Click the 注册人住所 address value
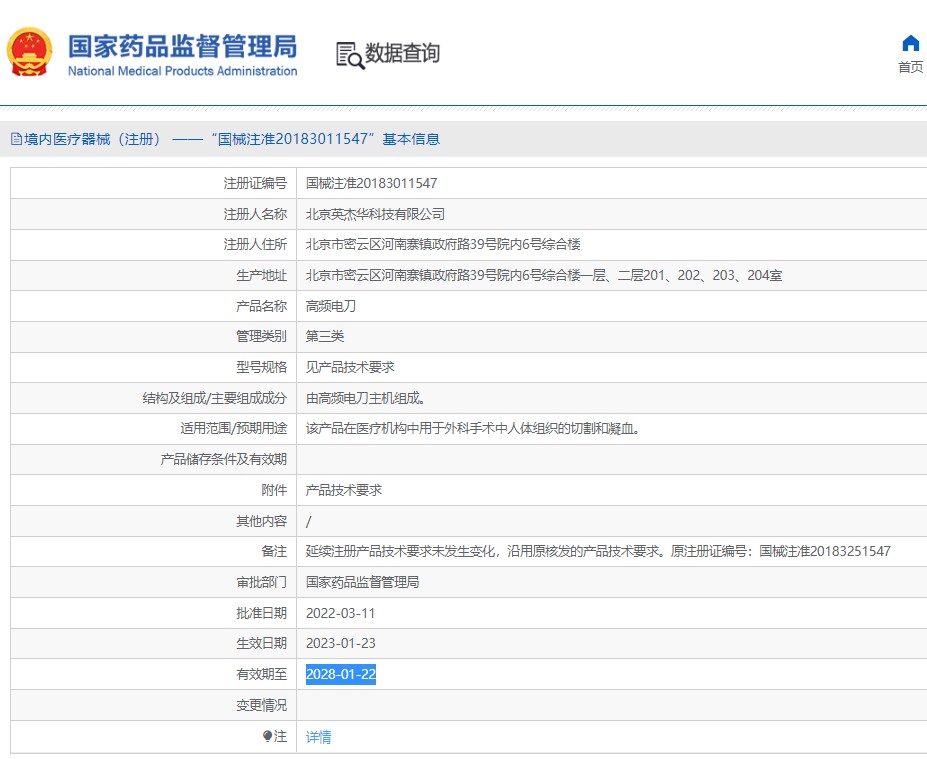The width and height of the screenshot is (927, 759). coord(443,244)
